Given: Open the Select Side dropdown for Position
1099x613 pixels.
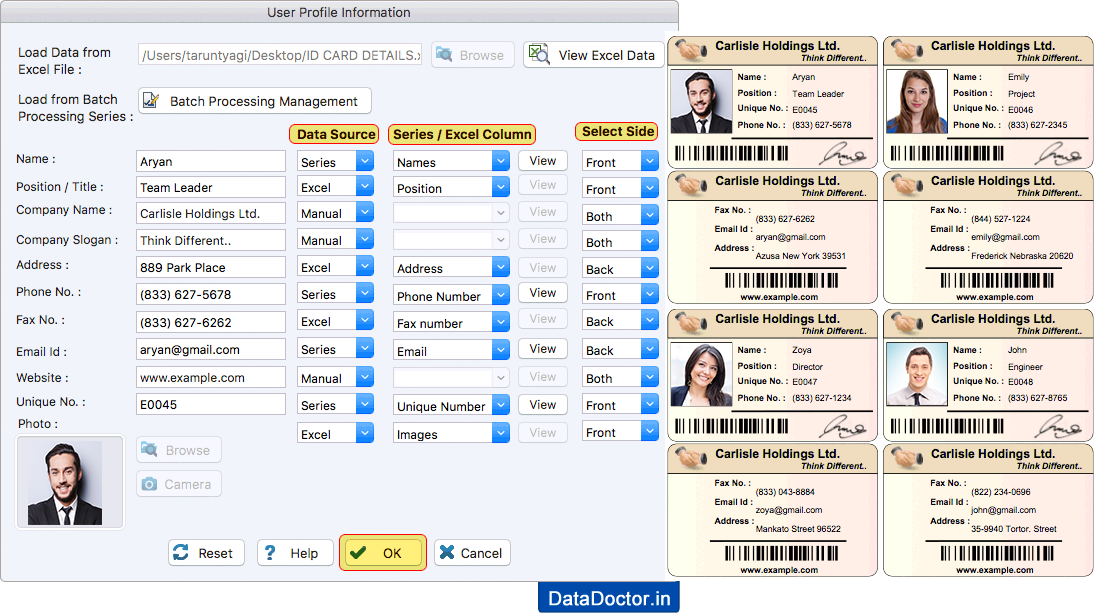Looking at the screenshot, I should click(x=620, y=187).
